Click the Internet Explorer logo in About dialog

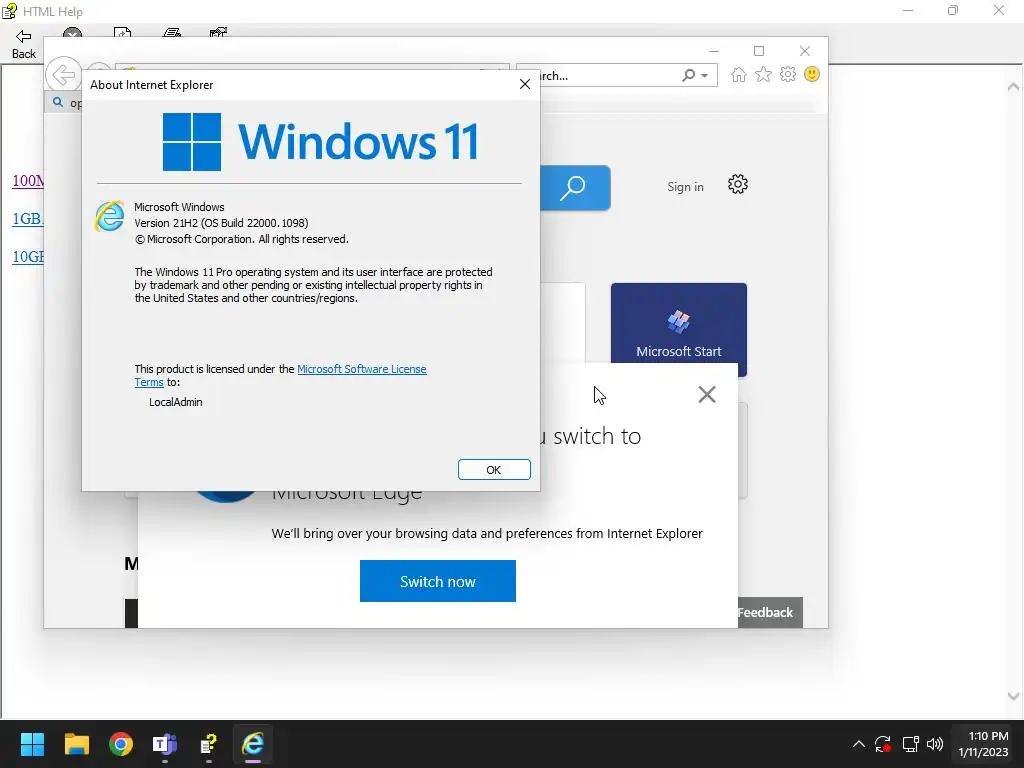coord(110,216)
